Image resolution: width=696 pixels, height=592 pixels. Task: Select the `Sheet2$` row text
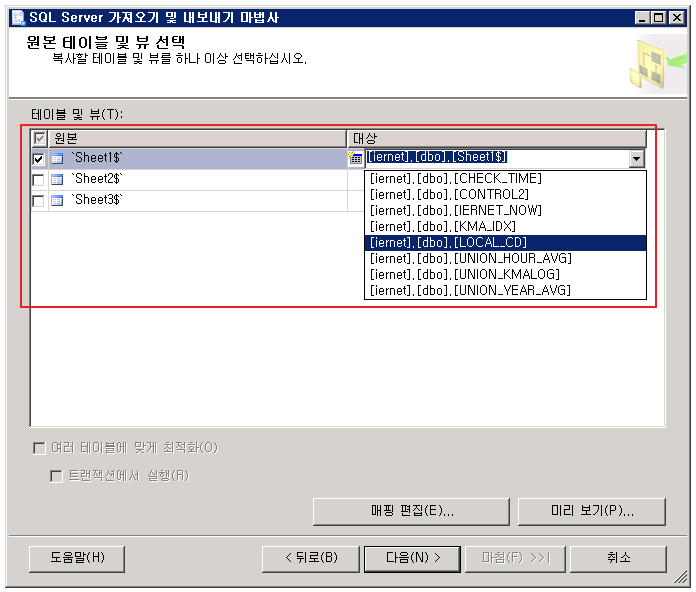96,179
